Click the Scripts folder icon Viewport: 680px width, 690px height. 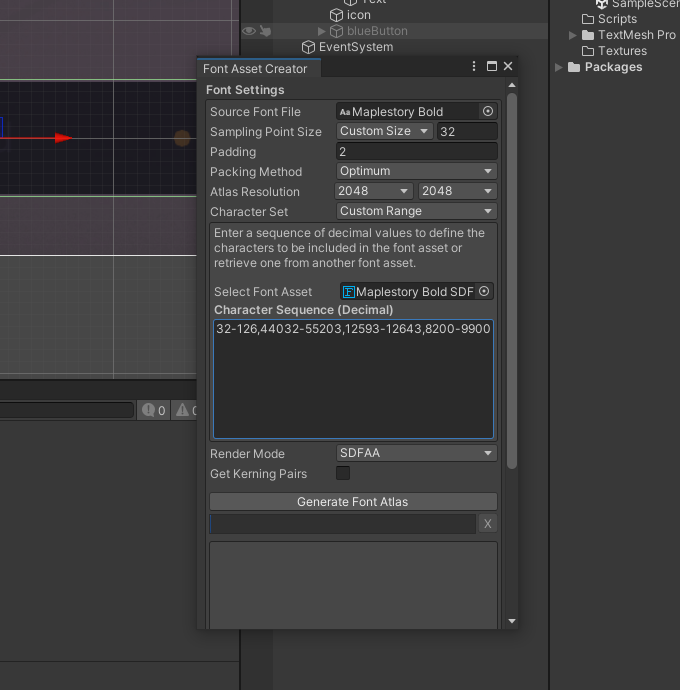(x=588, y=19)
